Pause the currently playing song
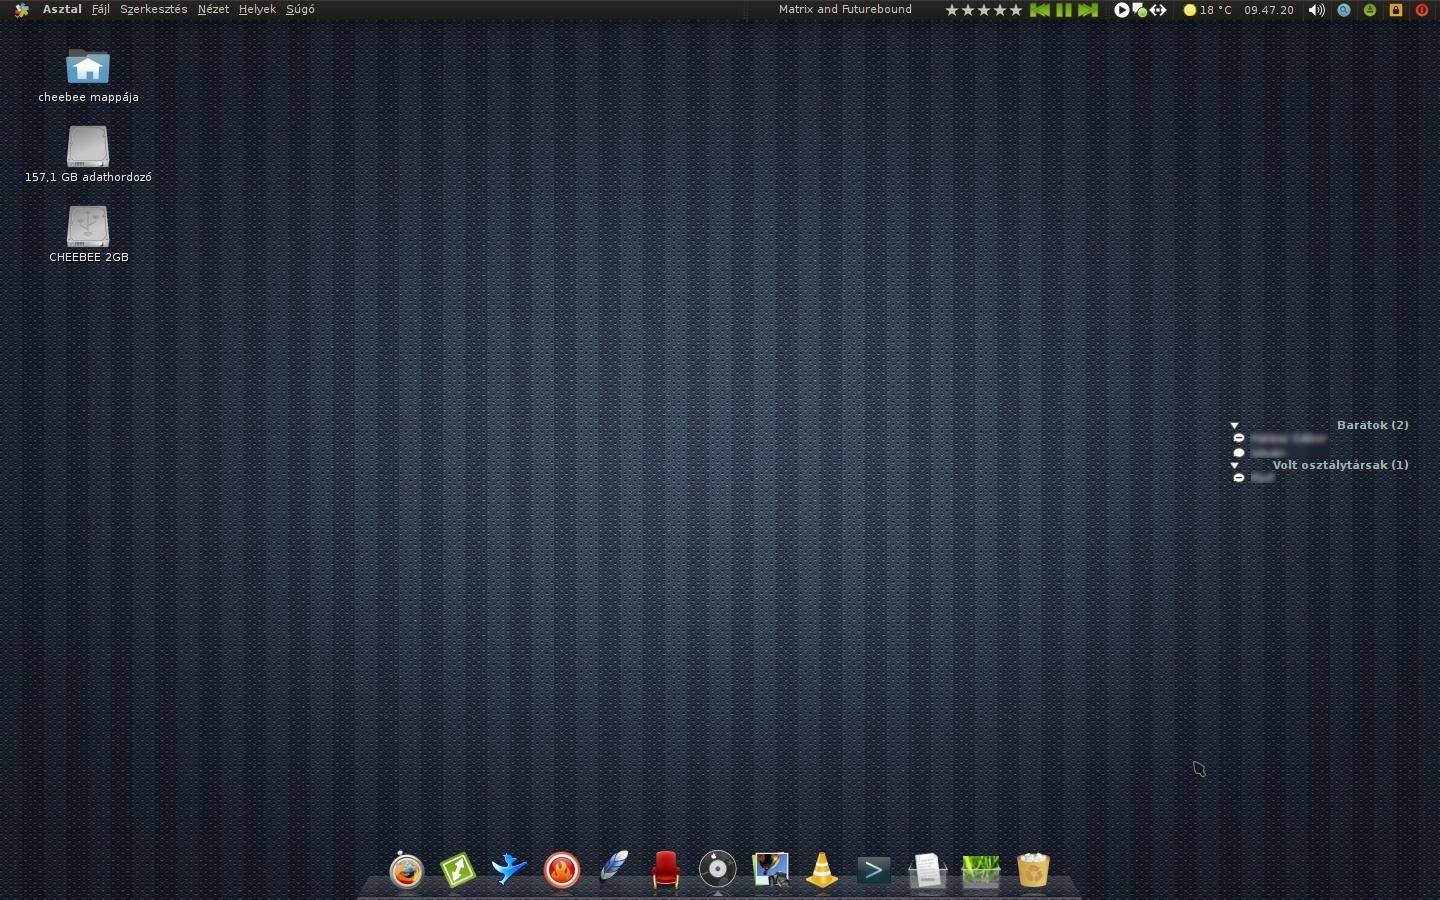Viewport: 1440px width, 900px height. pyautogui.click(x=1064, y=10)
